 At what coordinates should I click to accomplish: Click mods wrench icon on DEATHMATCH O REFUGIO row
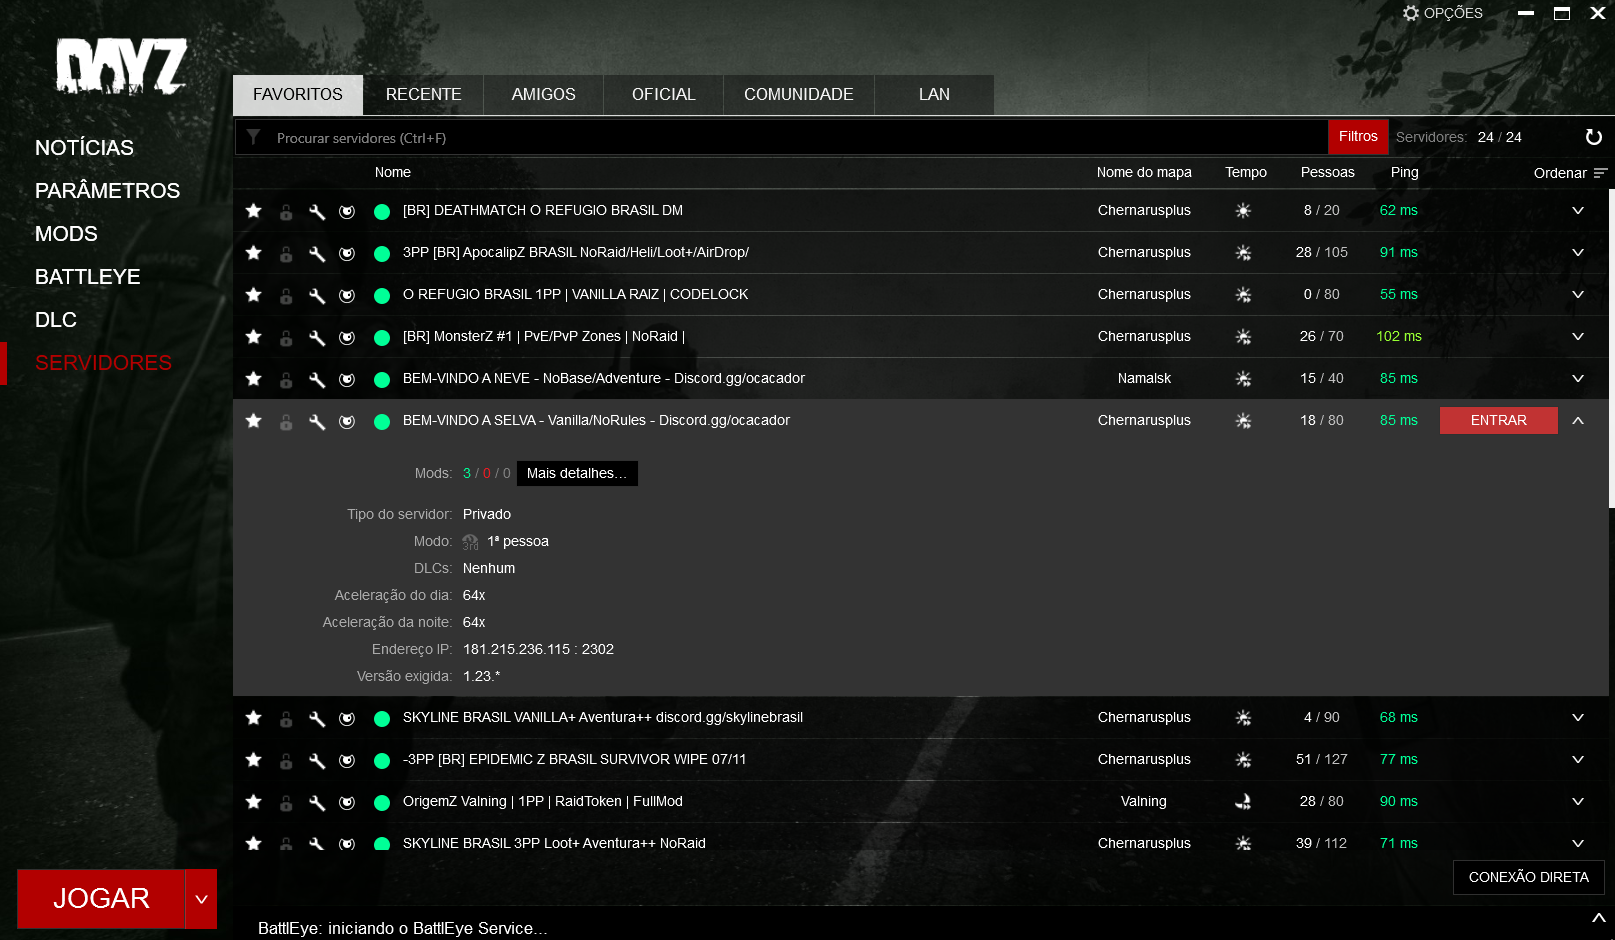pos(317,212)
